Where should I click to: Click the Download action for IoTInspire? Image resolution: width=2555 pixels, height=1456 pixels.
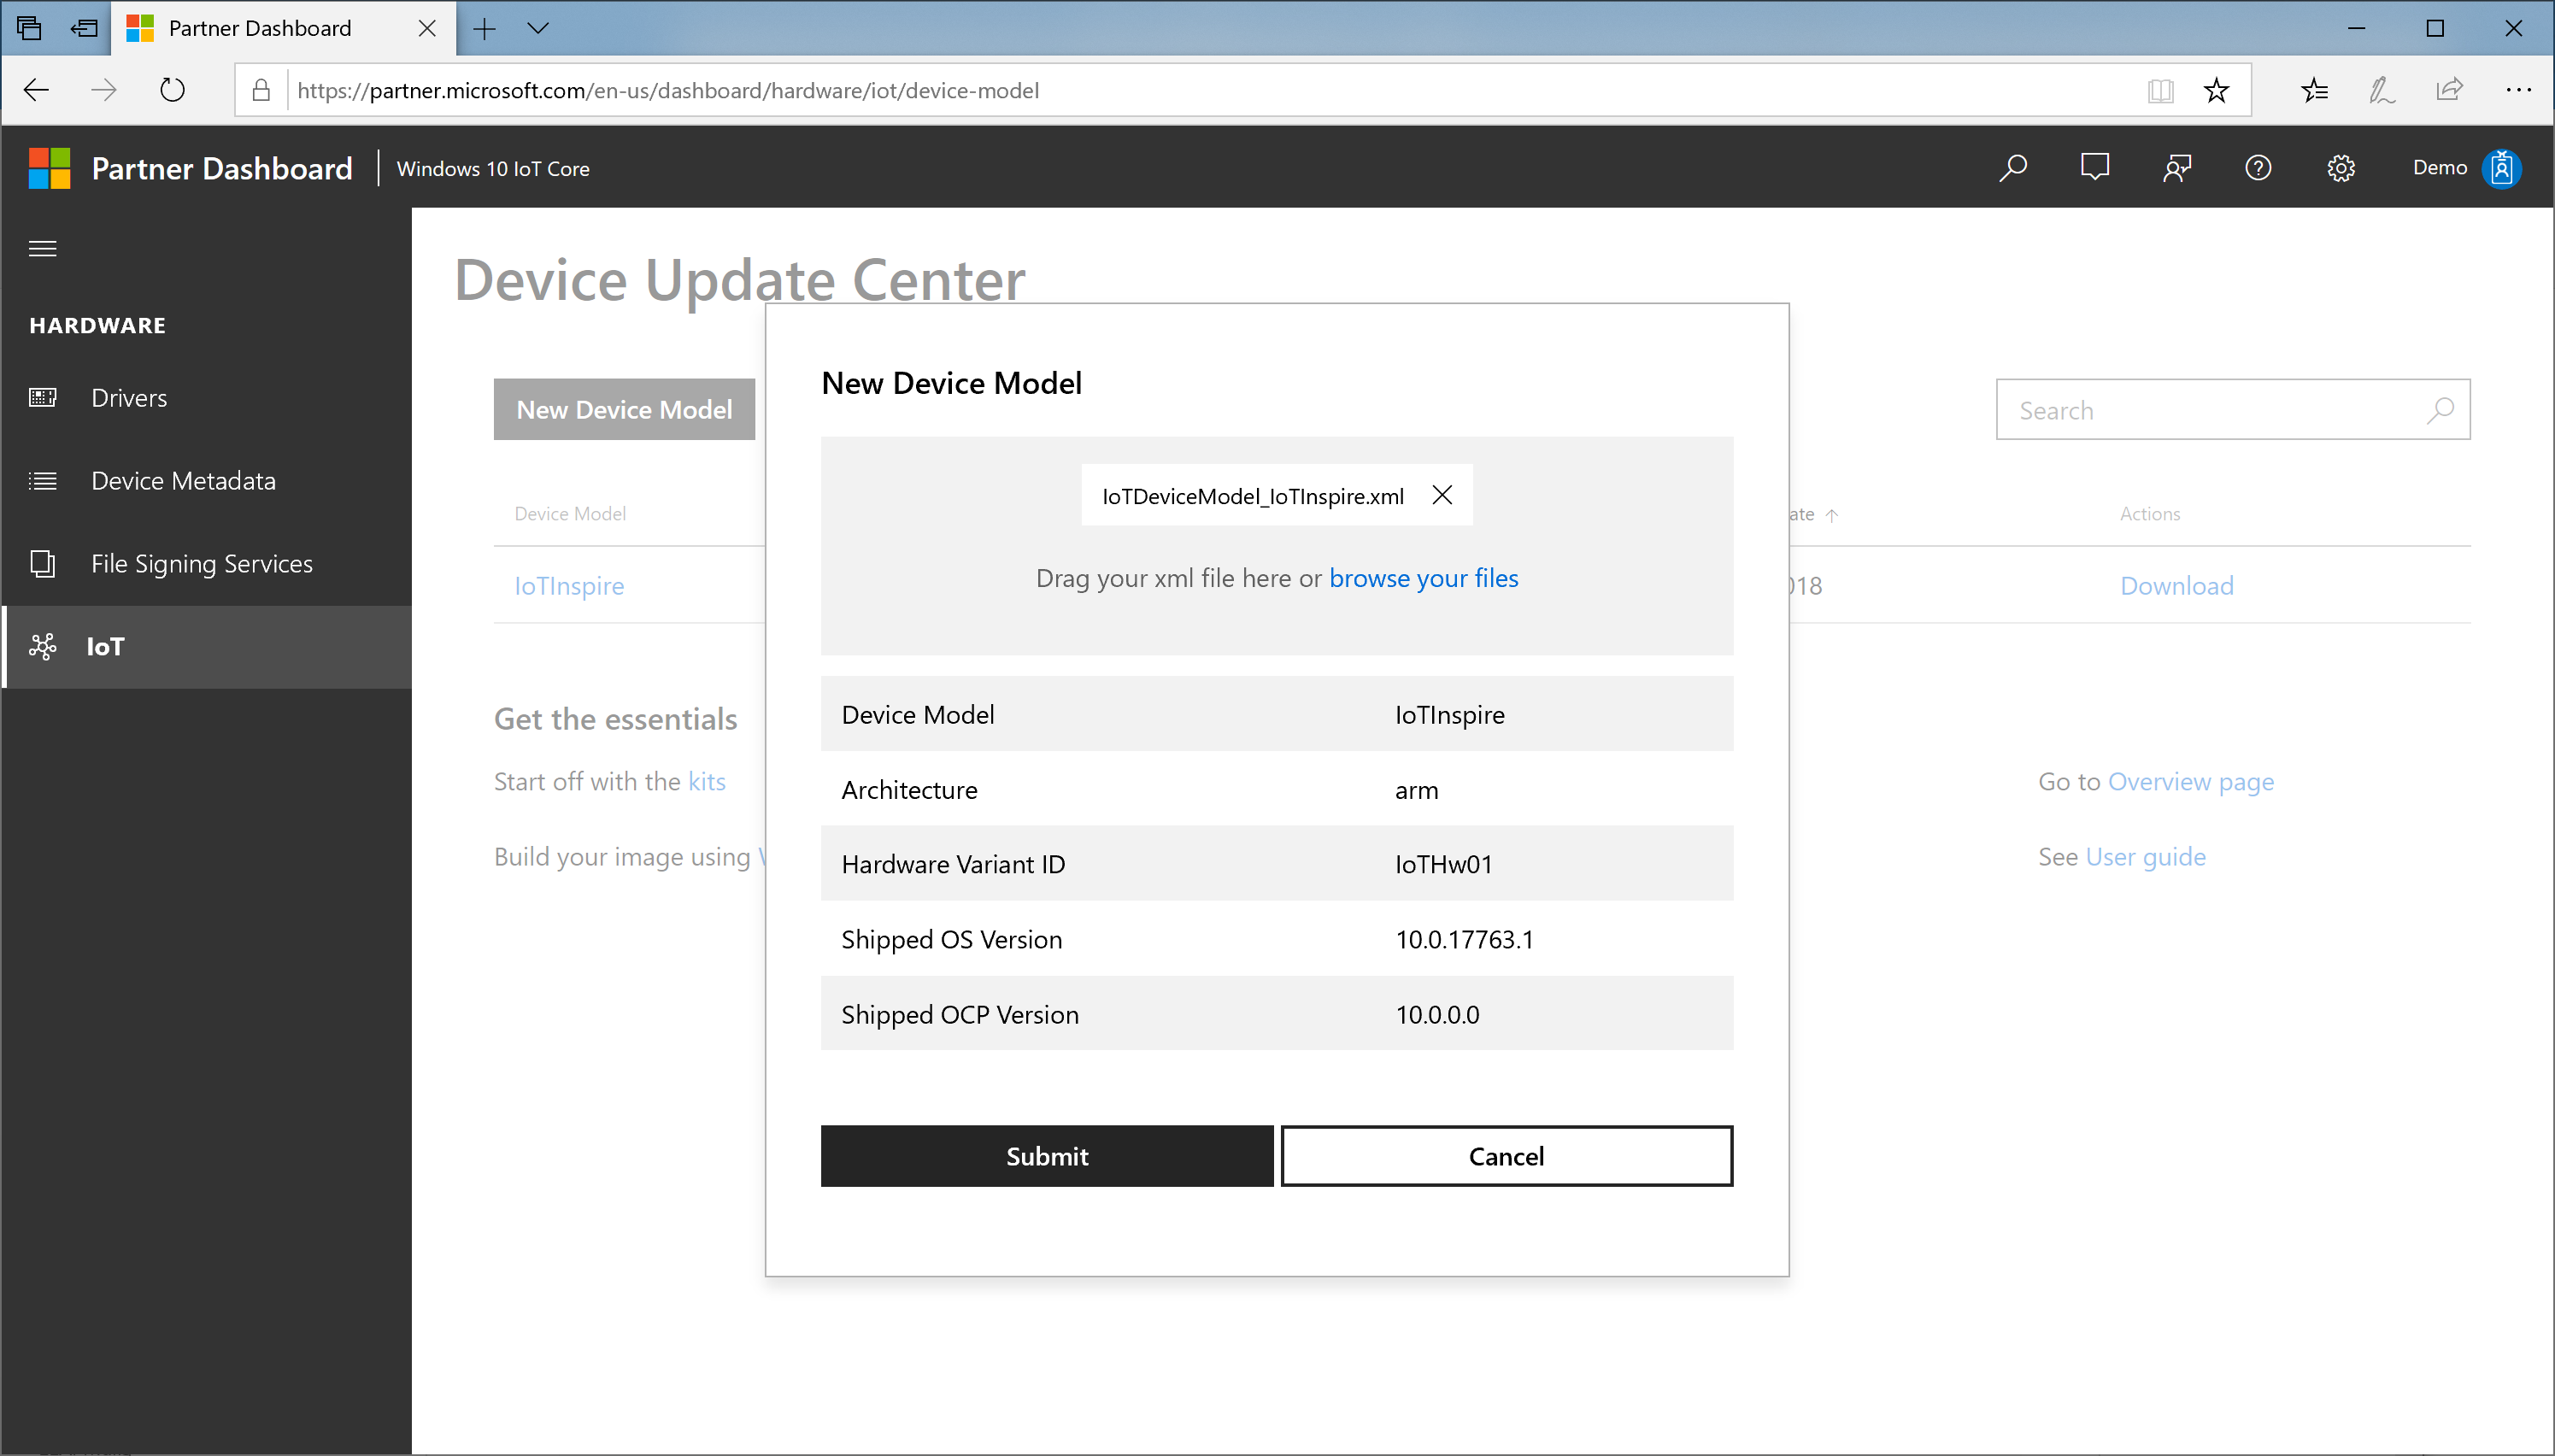point(2176,584)
